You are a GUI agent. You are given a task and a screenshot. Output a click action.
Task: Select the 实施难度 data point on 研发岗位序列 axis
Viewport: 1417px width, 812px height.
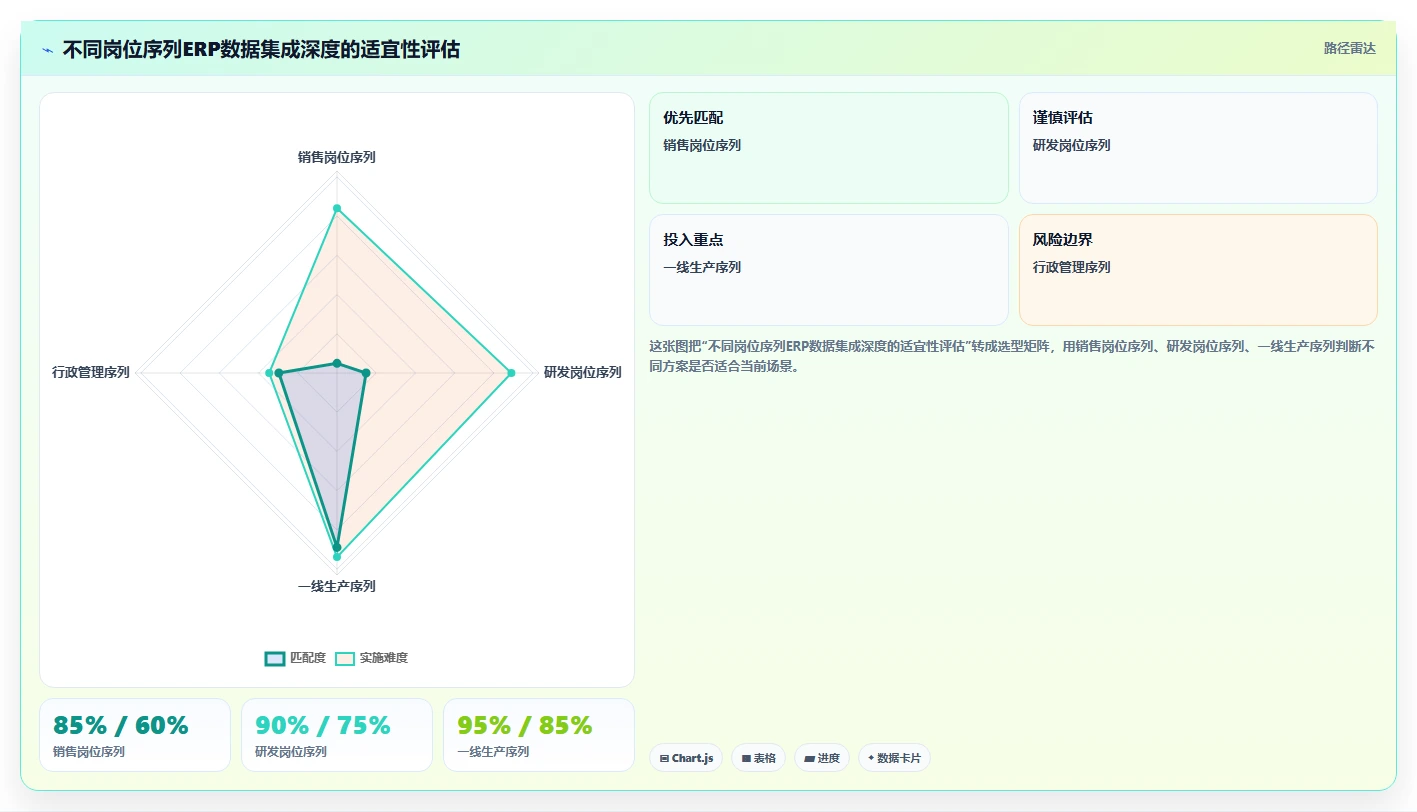pyautogui.click(x=511, y=373)
